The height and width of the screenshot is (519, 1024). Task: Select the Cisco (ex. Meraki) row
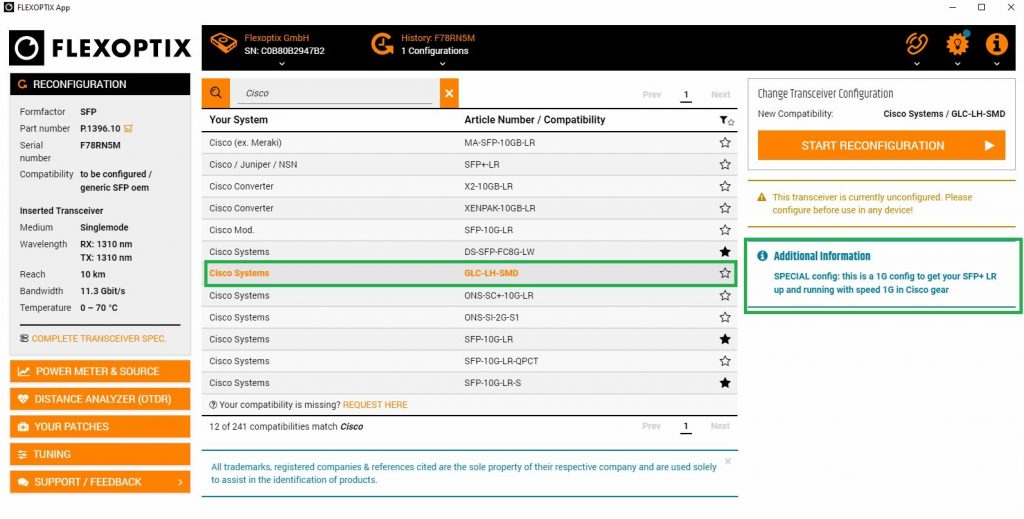(469, 142)
